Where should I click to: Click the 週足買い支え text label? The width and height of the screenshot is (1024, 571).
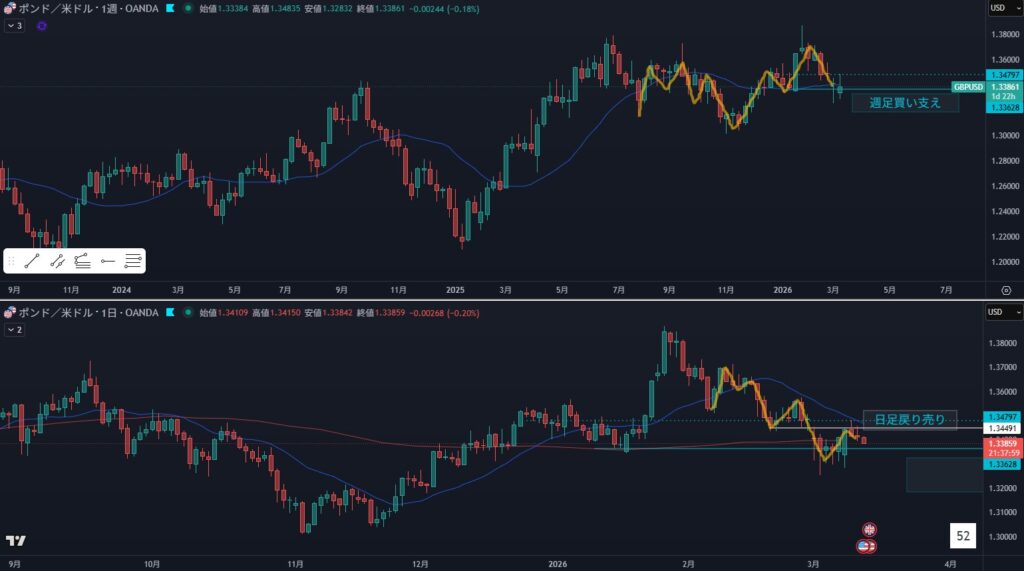click(x=905, y=103)
